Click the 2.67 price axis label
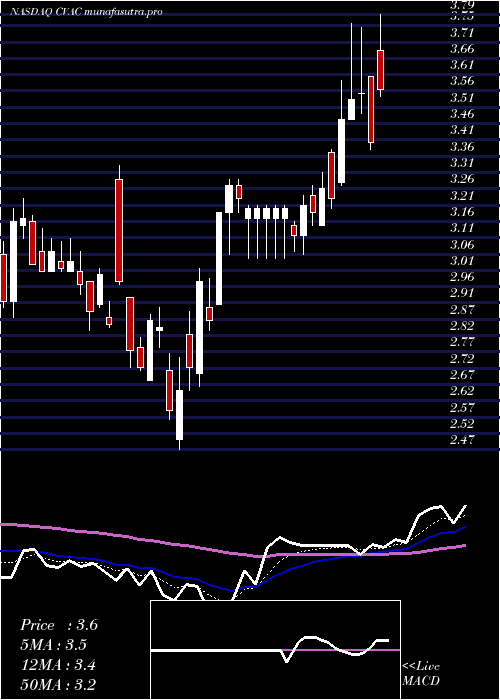Viewport: 500px width, 700px height. 461,375
